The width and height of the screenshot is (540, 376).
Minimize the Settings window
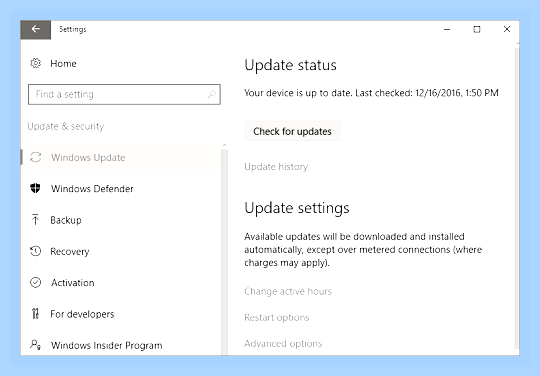point(447,30)
